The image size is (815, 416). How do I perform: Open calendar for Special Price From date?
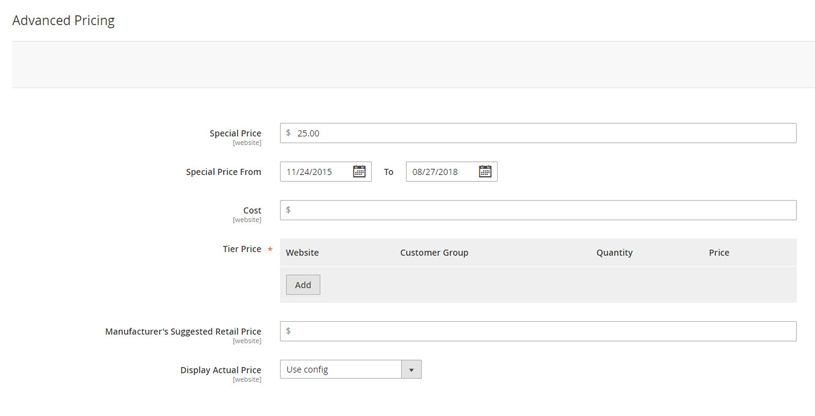pyautogui.click(x=359, y=171)
